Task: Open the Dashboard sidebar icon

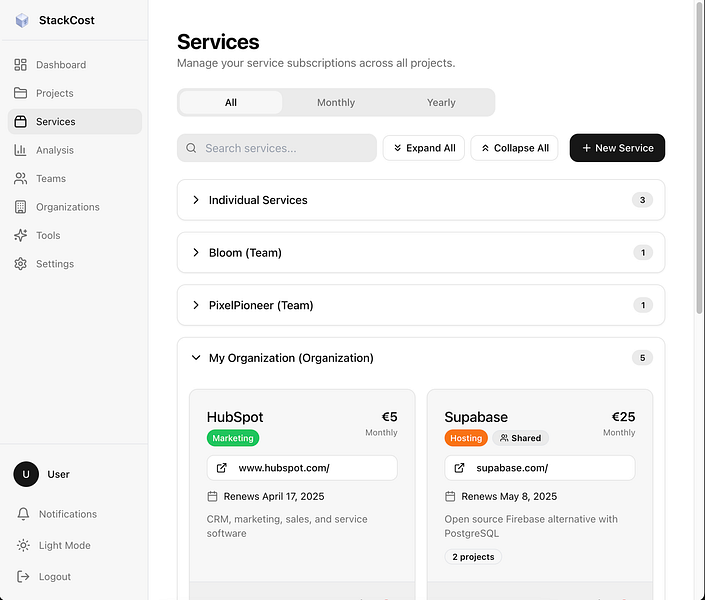Action: (21, 65)
